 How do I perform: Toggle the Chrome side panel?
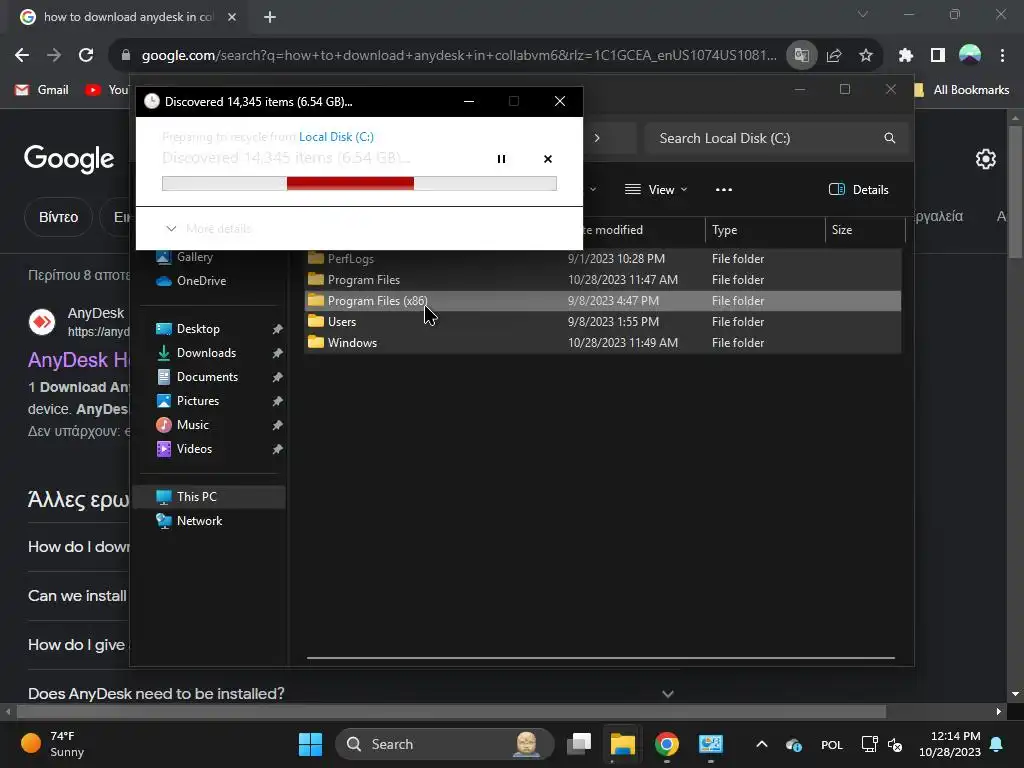pyautogui.click(x=937, y=56)
